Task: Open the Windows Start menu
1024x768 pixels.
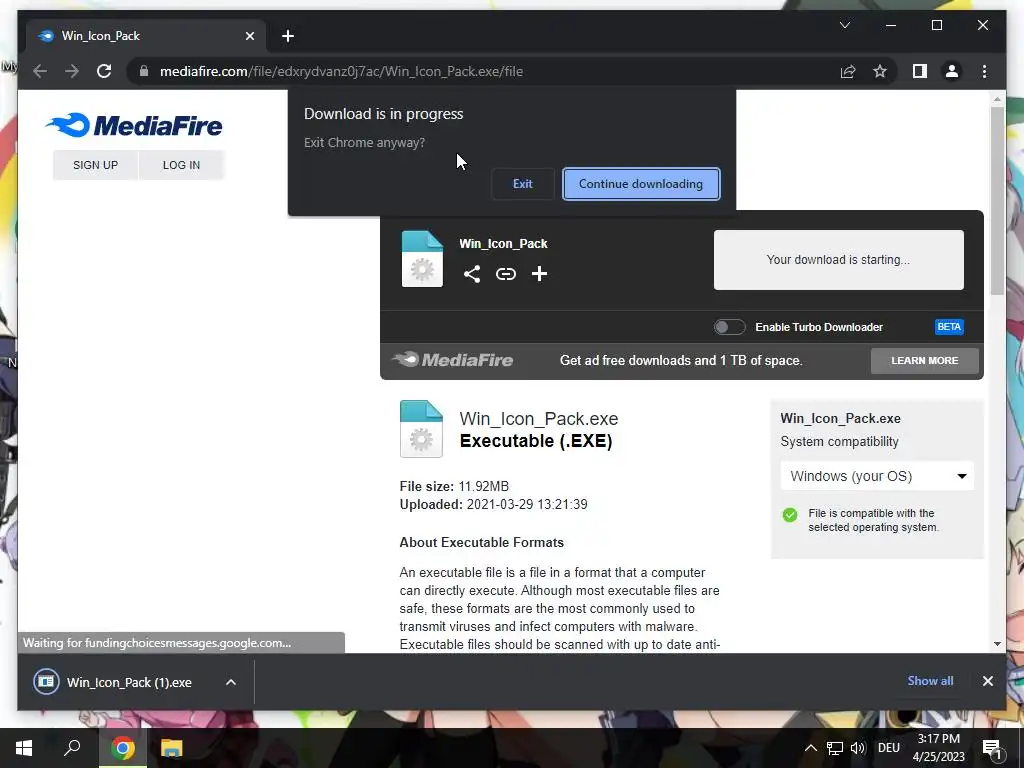Action: (x=24, y=748)
